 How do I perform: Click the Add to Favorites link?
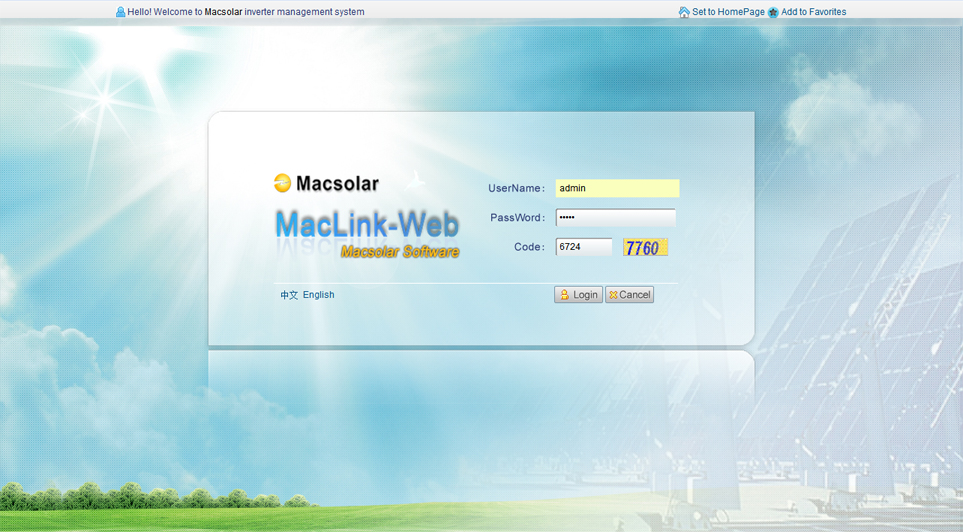click(813, 12)
